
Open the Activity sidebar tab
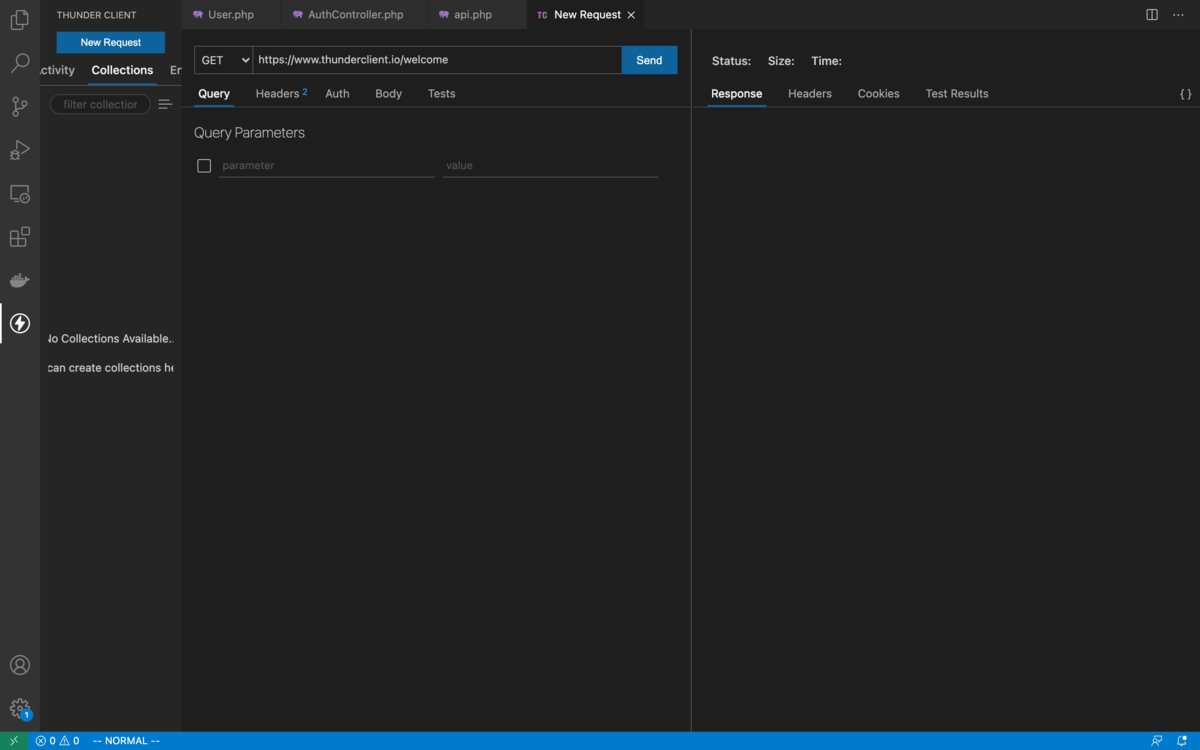pyautogui.click(x=58, y=70)
